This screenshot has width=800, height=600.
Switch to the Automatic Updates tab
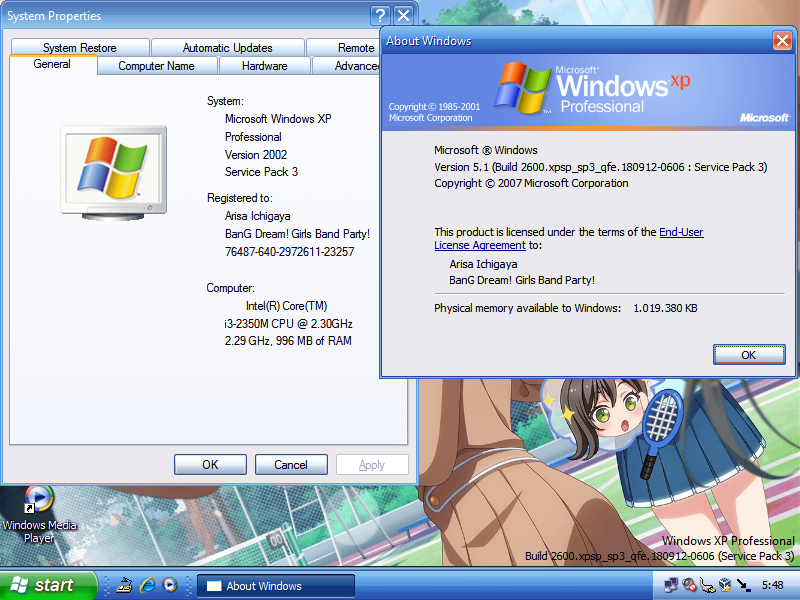(x=228, y=47)
